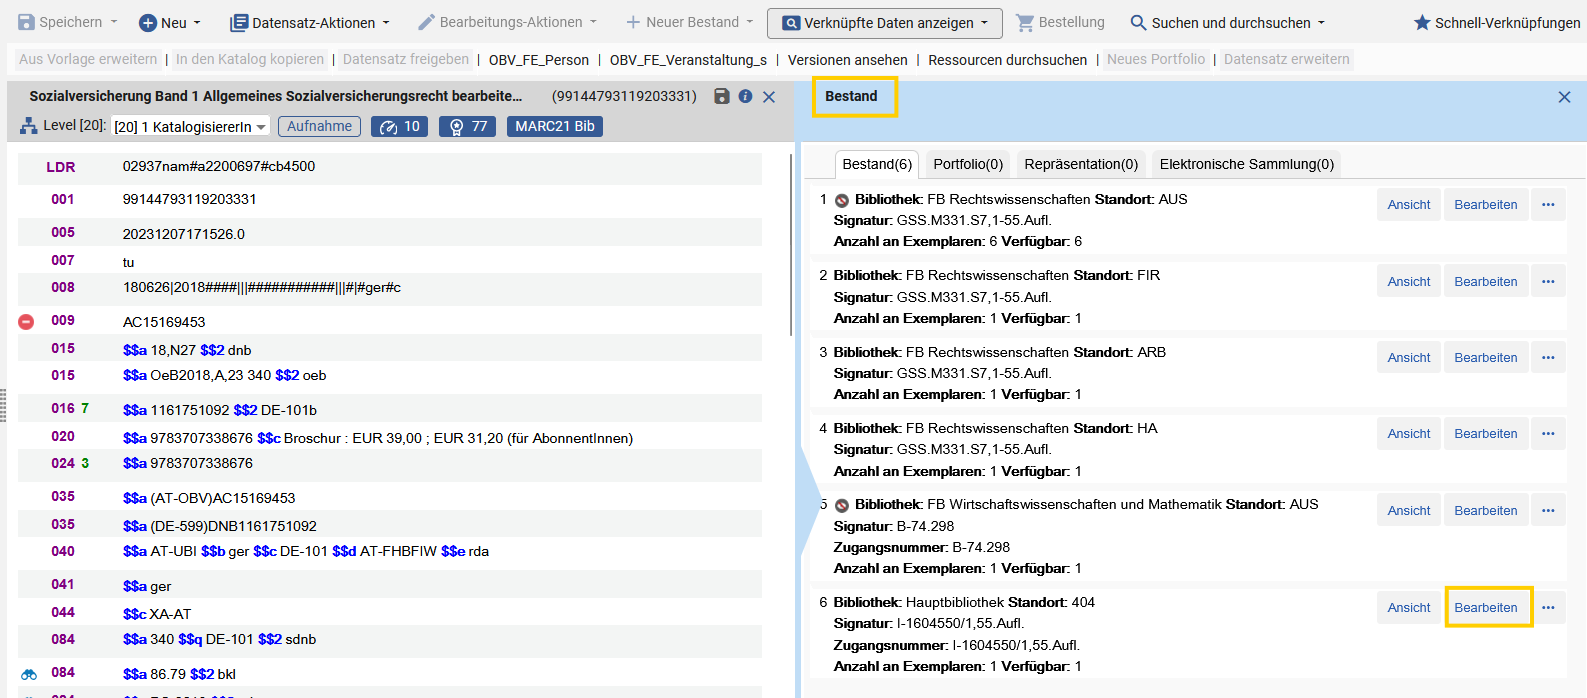
Task: Click the Bestellung shopping cart icon
Action: point(1025,22)
